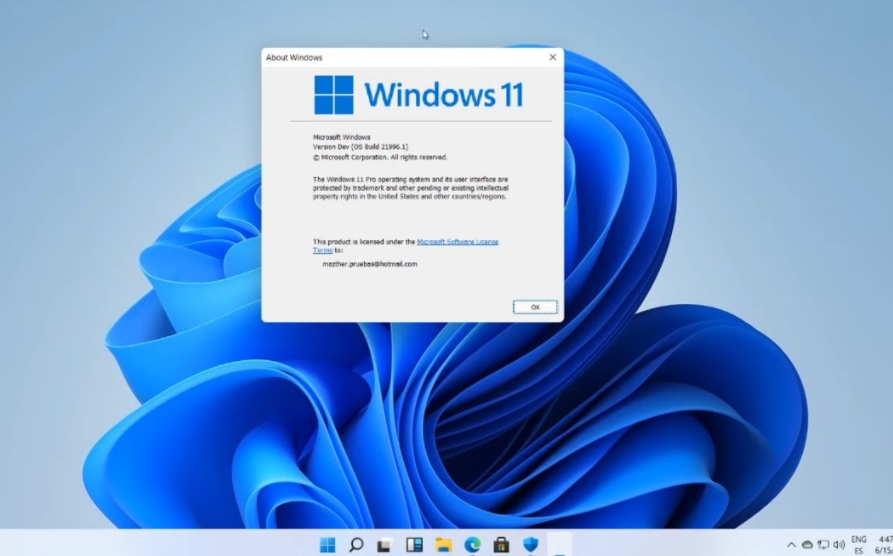This screenshot has width=893, height=556.
Task: Click OK in About Windows dialog
Action: [535, 307]
